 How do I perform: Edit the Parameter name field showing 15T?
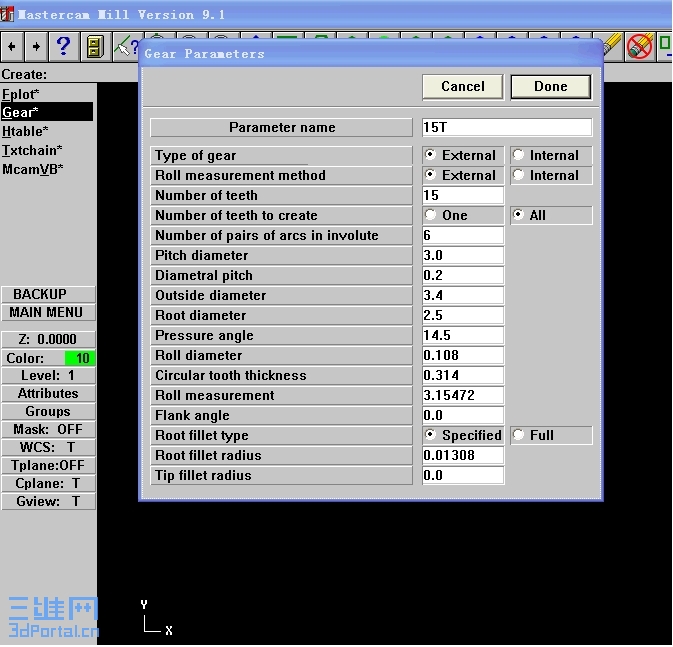pyautogui.click(x=507, y=128)
